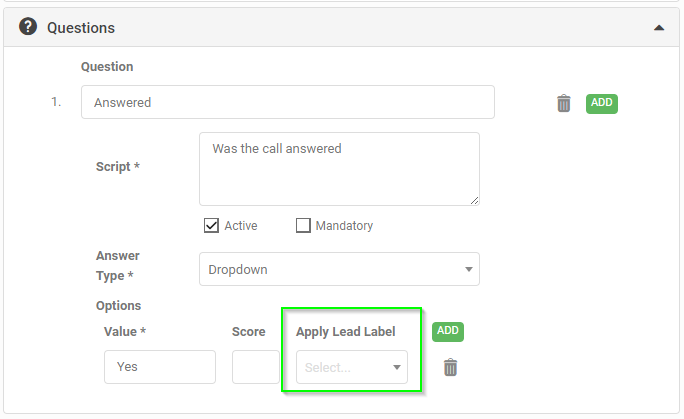Click the caret arrow inside Answer Type field
This screenshot has height=419, width=684.
point(469,269)
